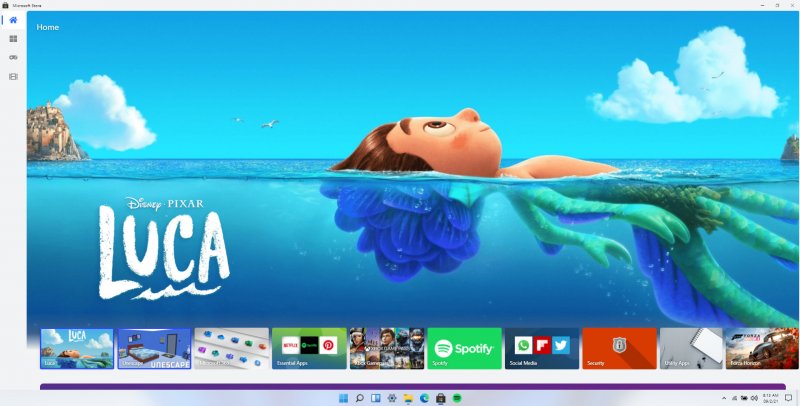Click the Microsoft Store taskbar icon
The width and height of the screenshot is (800, 406).
click(x=441, y=398)
